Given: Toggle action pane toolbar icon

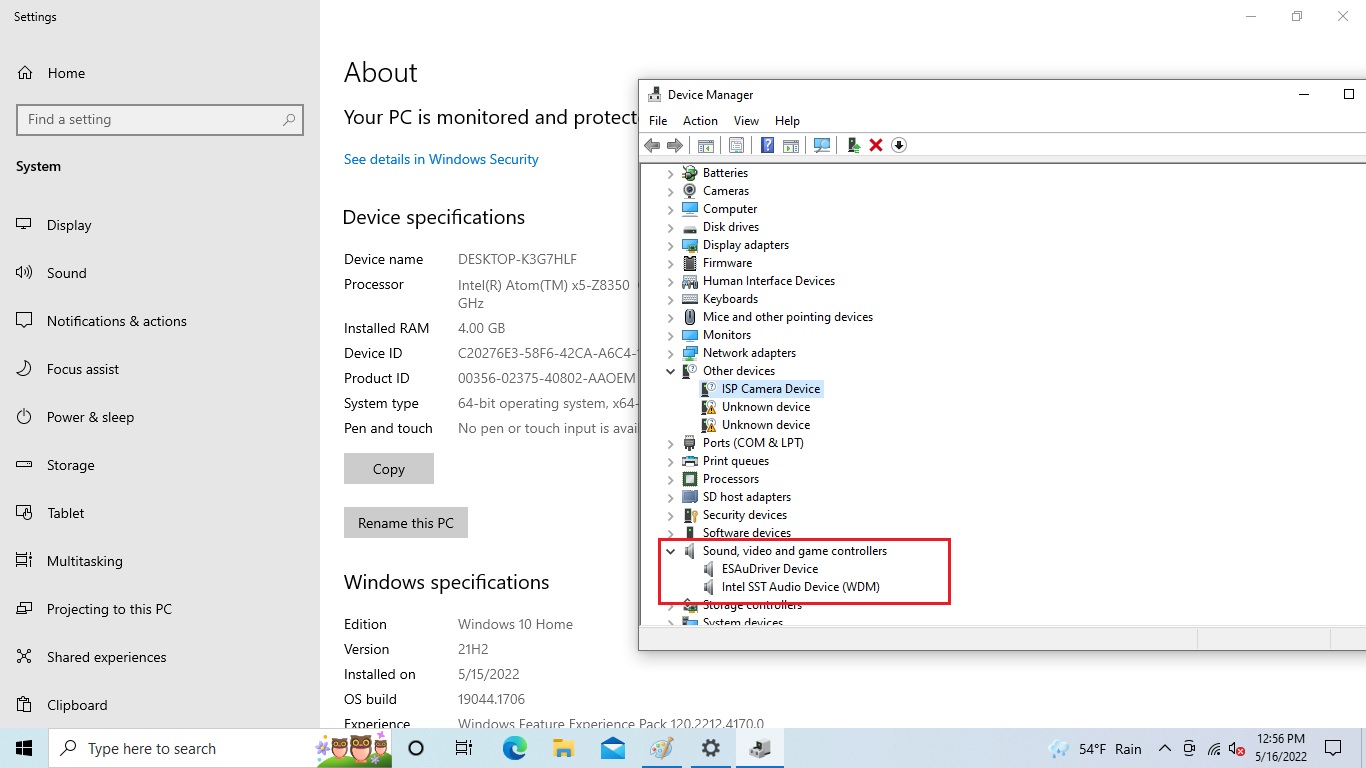Looking at the screenshot, I should [791, 145].
